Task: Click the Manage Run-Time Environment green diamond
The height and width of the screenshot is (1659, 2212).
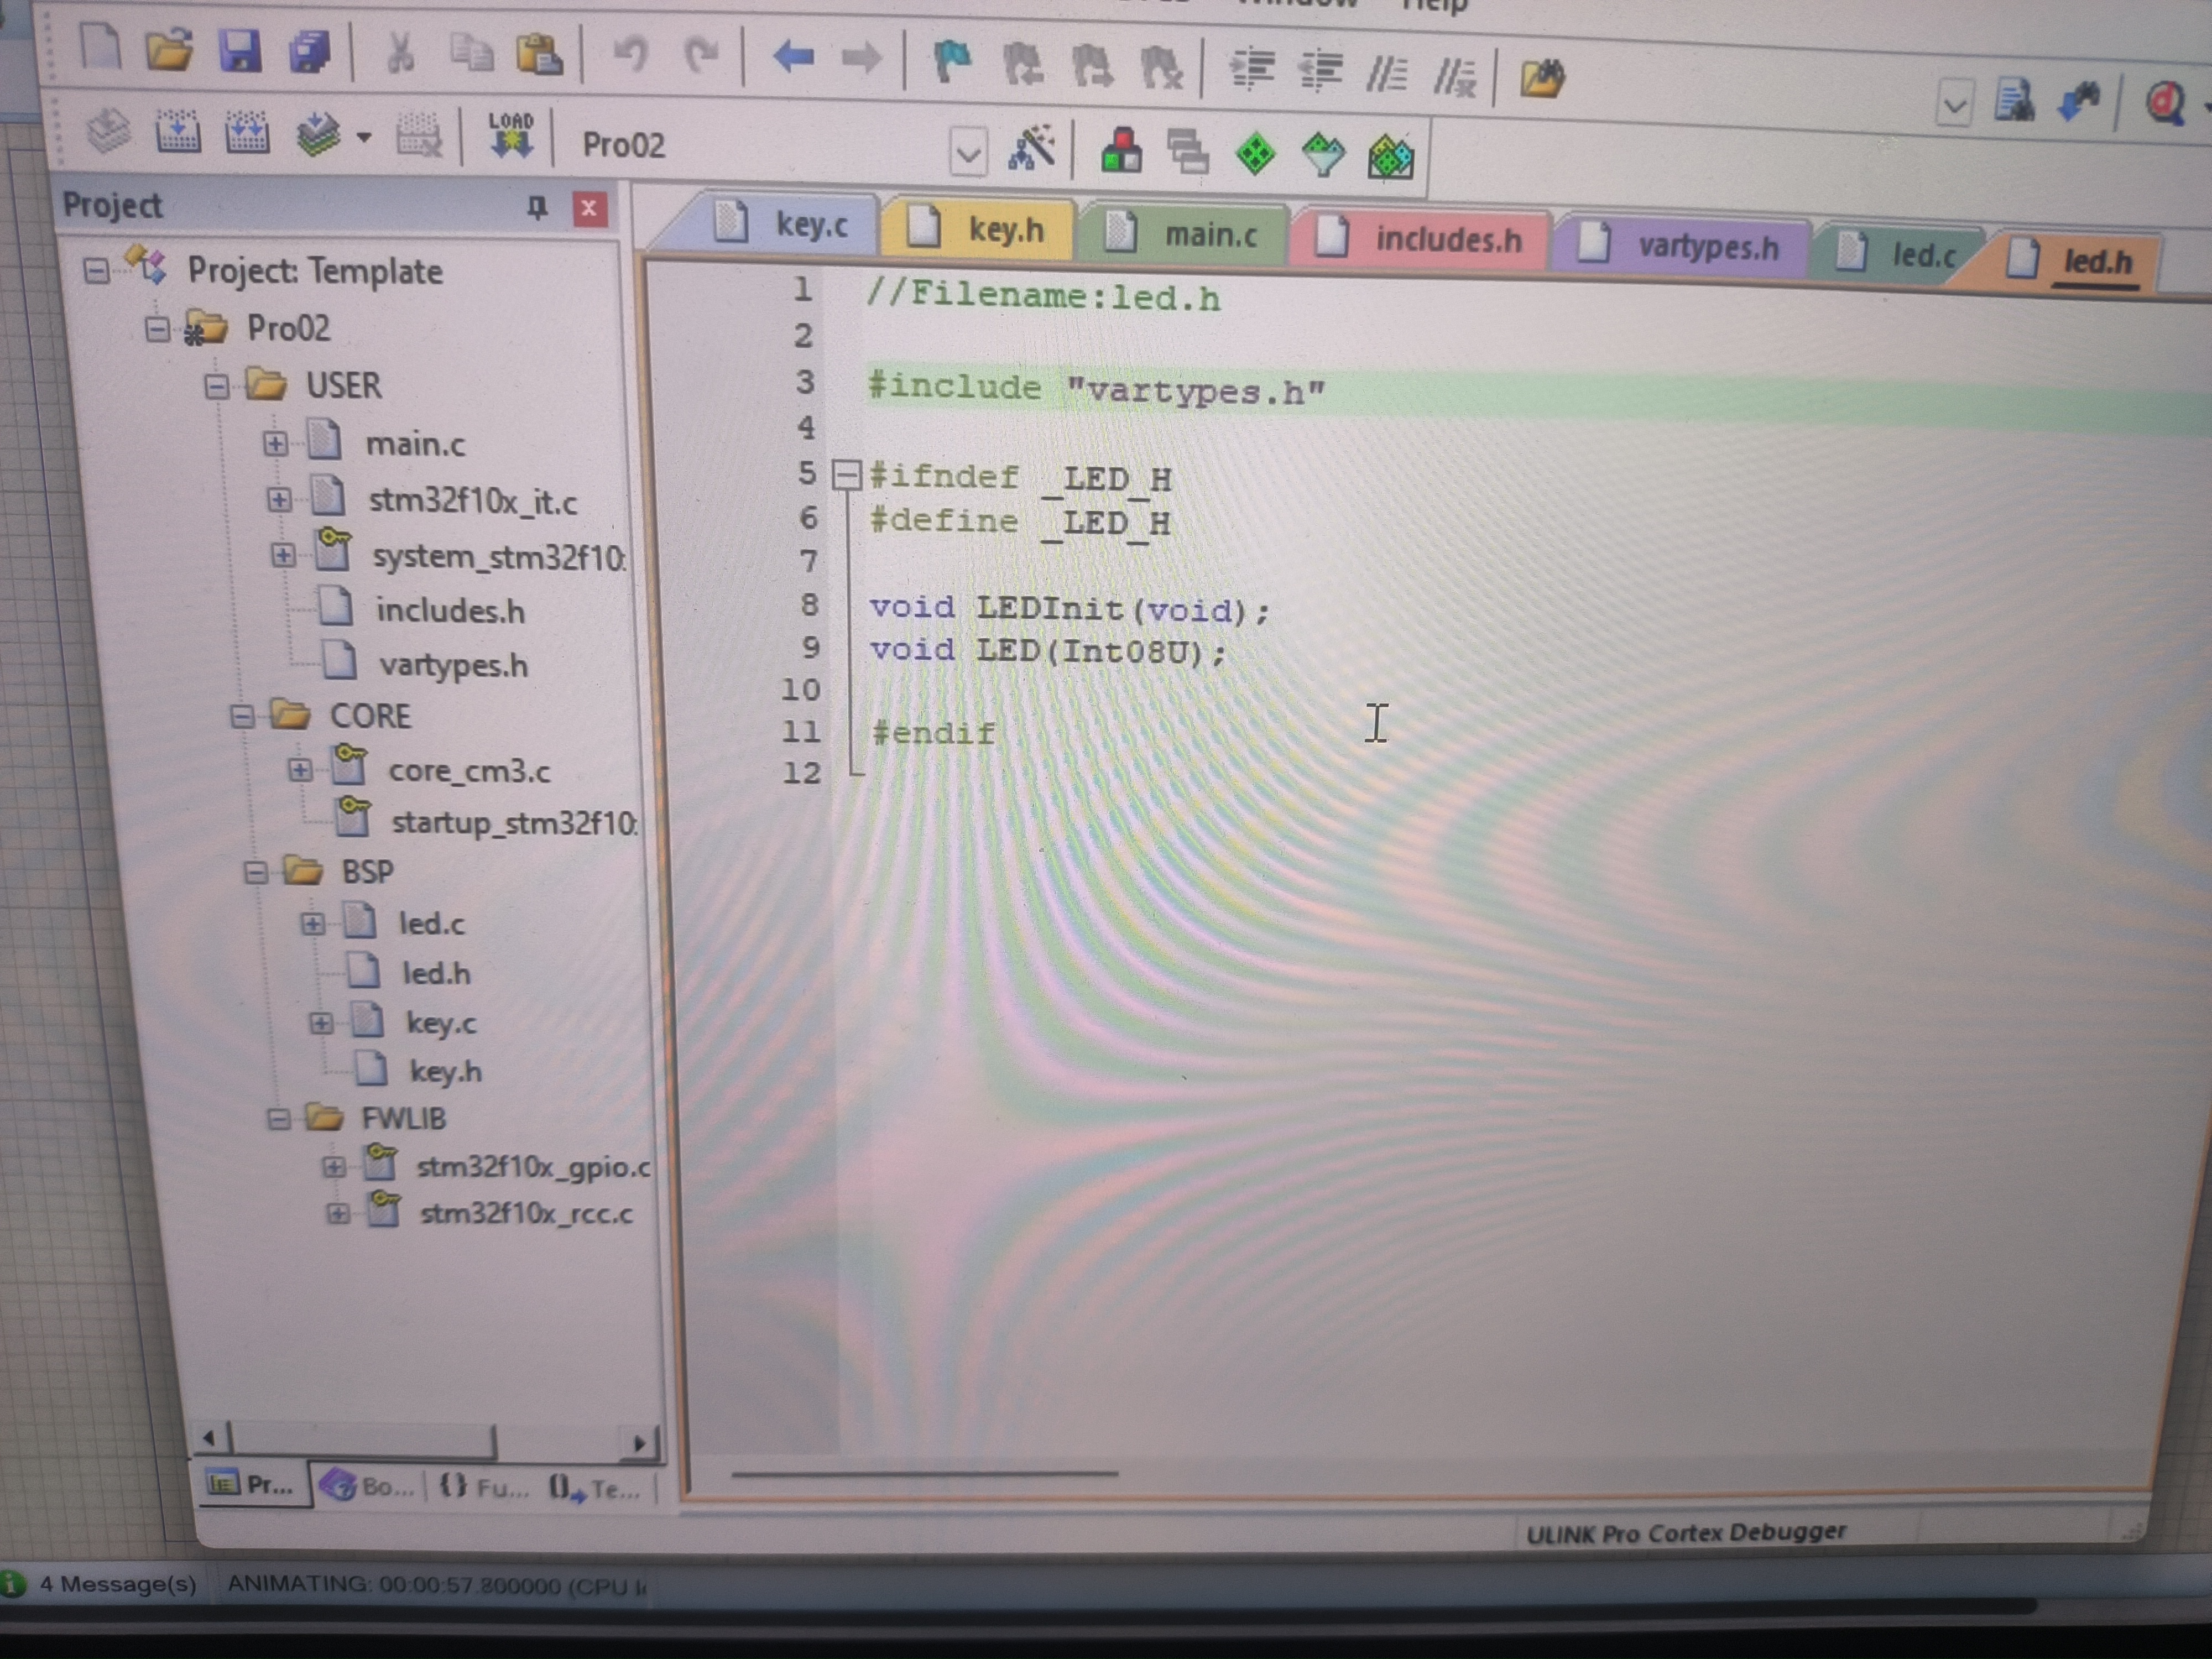Action: tap(1255, 154)
